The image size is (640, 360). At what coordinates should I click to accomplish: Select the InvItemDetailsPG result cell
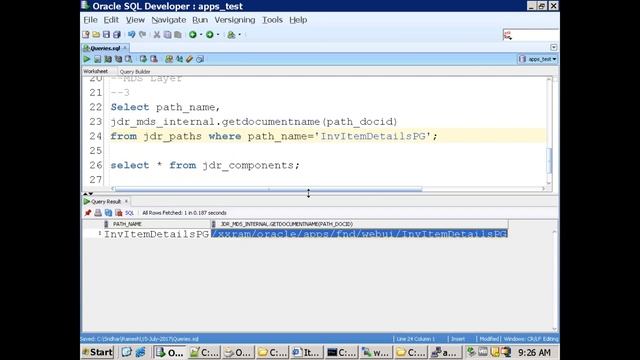click(x=157, y=234)
